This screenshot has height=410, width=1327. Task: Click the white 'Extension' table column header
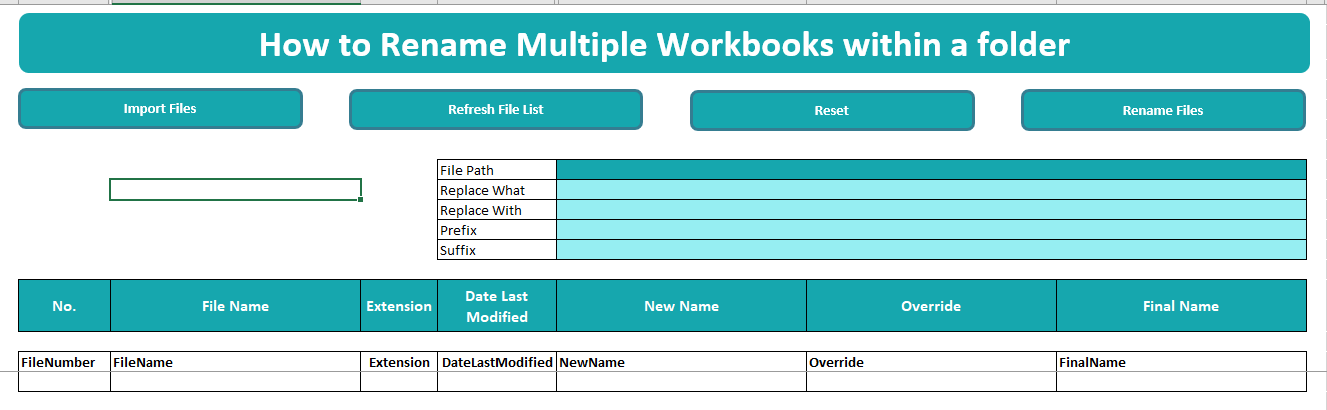399,362
